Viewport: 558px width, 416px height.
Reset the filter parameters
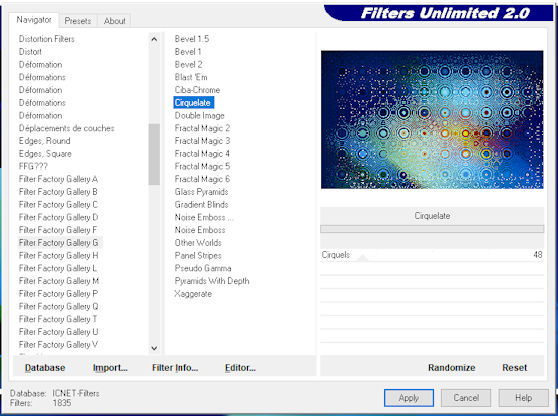[x=515, y=368]
